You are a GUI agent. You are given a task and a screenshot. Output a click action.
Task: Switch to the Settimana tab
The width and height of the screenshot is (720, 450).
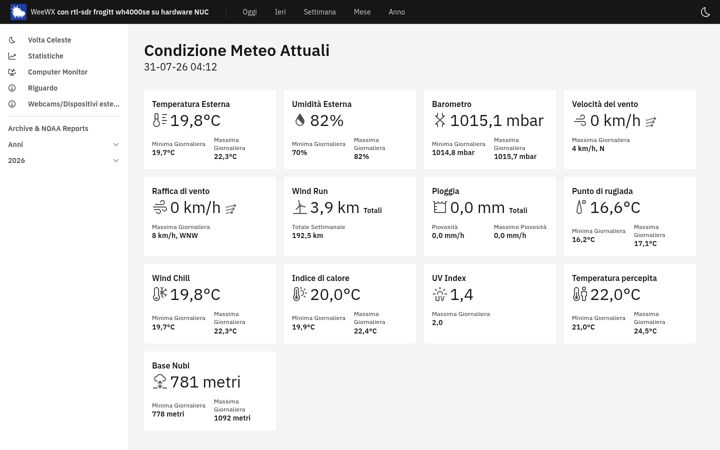point(320,12)
